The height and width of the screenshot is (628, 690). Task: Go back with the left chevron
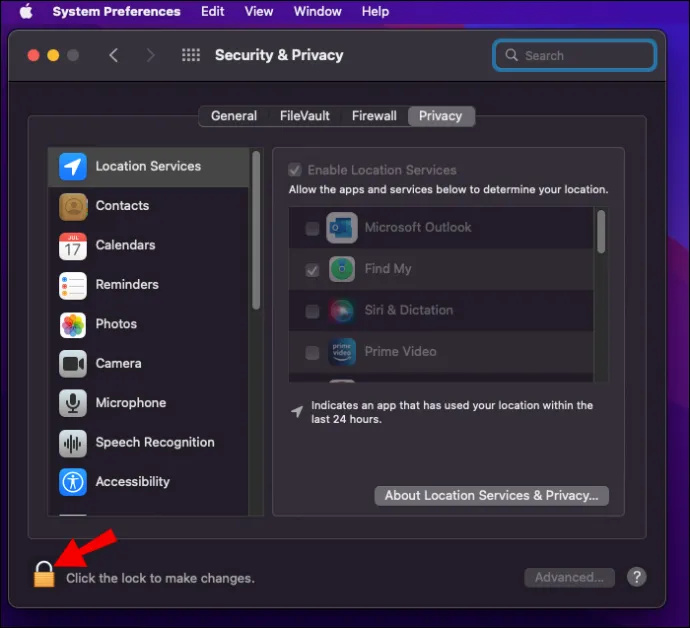pyautogui.click(x=114, y=55)
